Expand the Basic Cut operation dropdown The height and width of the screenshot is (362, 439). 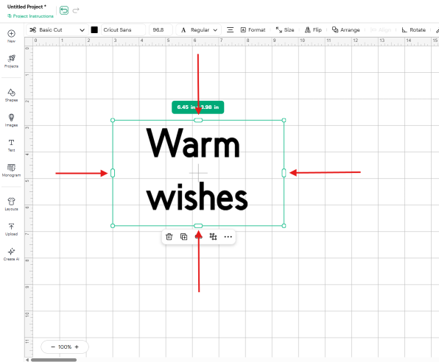(x=57, y=30)
